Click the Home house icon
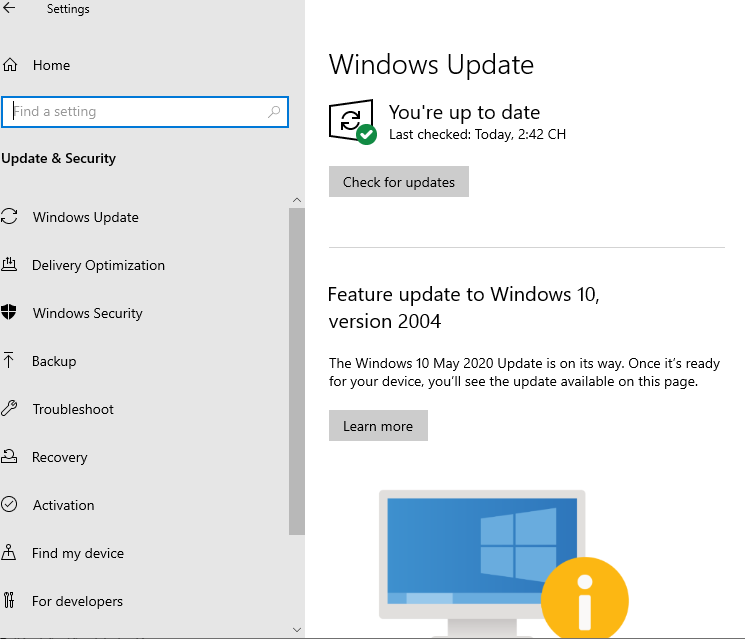 pyautogui.click(x=10, y=65)
